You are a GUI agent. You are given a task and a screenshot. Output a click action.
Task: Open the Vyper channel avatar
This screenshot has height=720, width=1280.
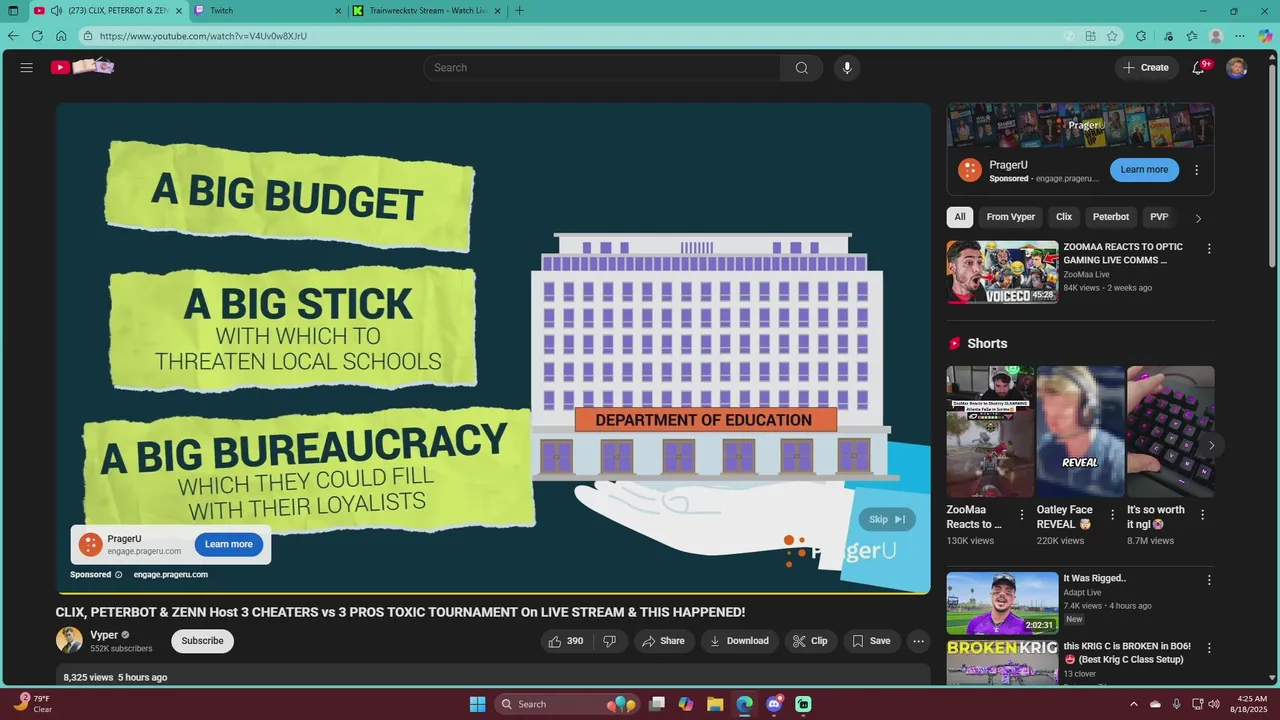[x=69, y=640]
